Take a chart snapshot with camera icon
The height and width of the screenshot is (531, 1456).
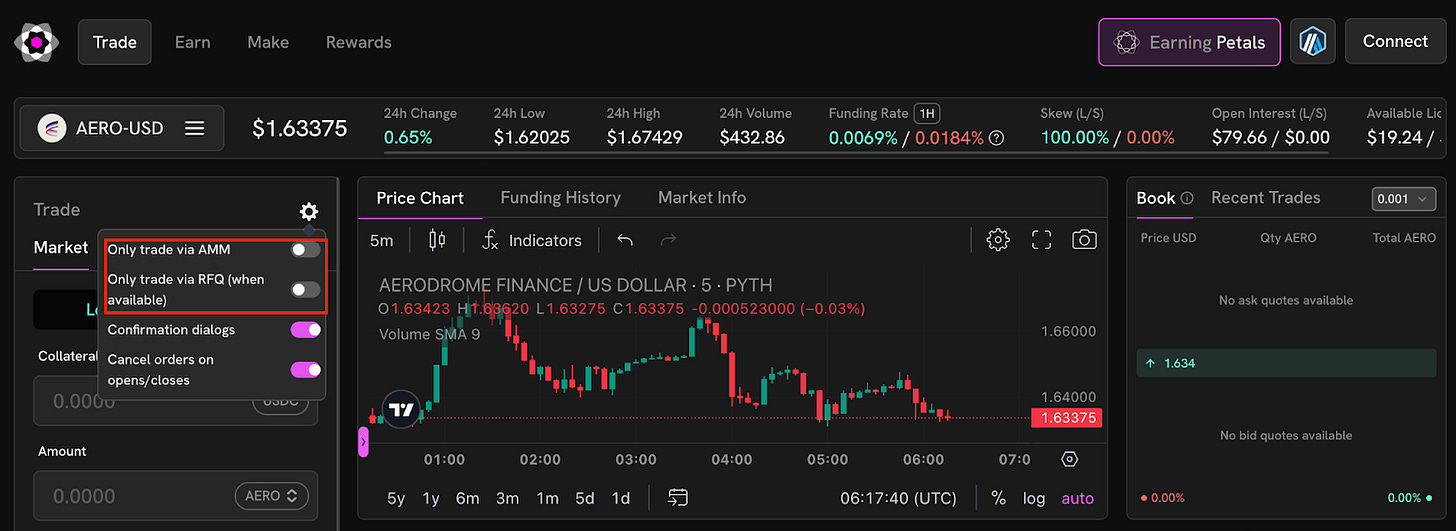(1084, 239)
